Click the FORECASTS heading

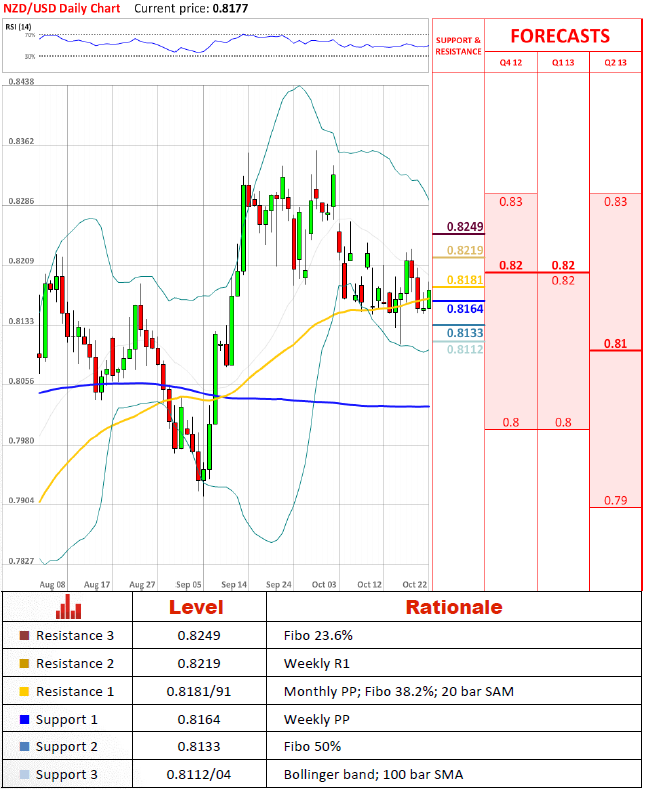(x=560, y=36)
